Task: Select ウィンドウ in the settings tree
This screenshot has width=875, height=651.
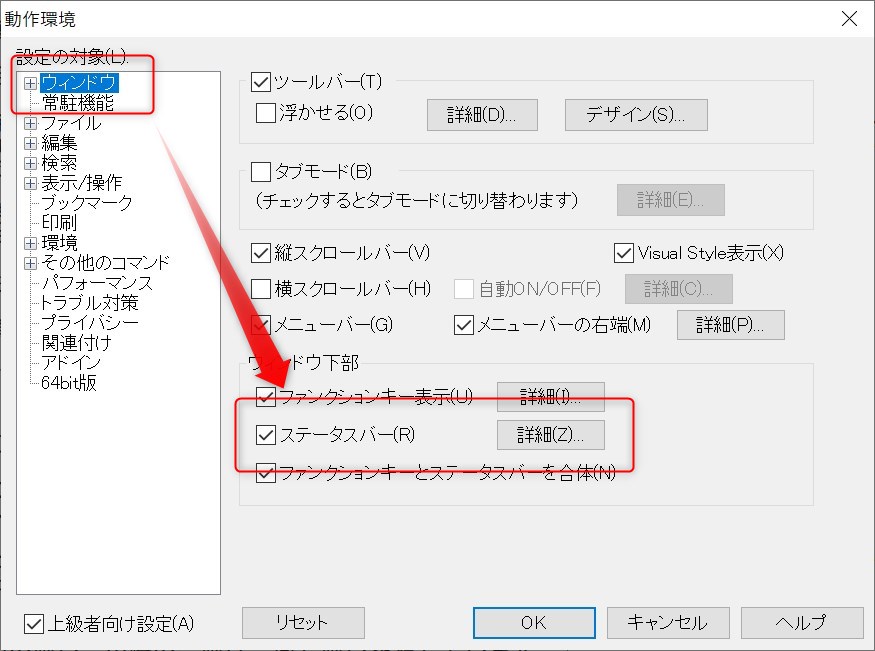Action: point(79,83)
